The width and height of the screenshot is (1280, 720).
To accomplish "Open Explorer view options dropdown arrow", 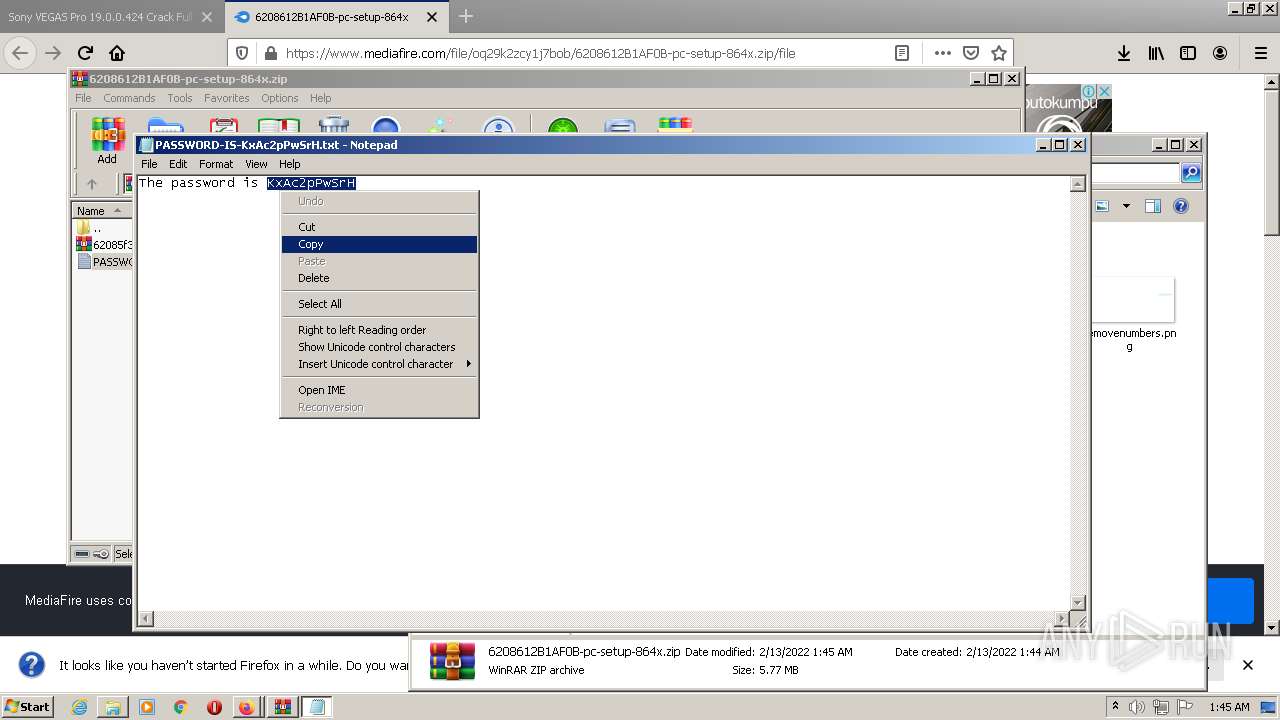I will (x=1126, y=206).
